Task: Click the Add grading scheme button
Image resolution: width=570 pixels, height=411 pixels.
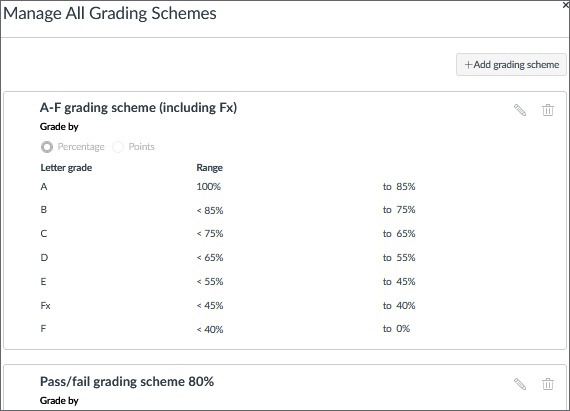Action: tap(511, 65)
